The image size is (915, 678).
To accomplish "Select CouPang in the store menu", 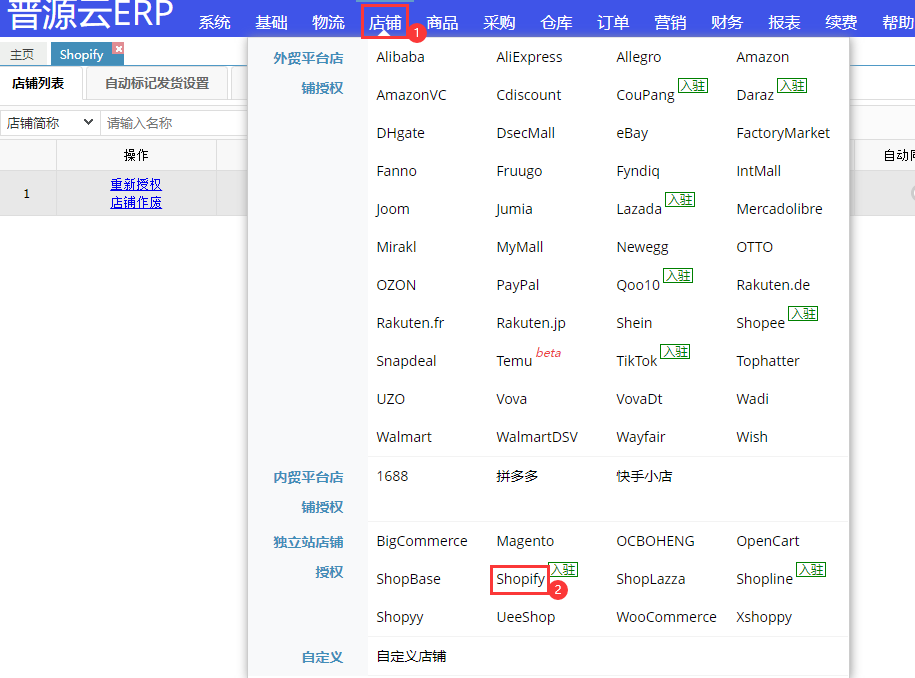I will click(x=645, y=95).
